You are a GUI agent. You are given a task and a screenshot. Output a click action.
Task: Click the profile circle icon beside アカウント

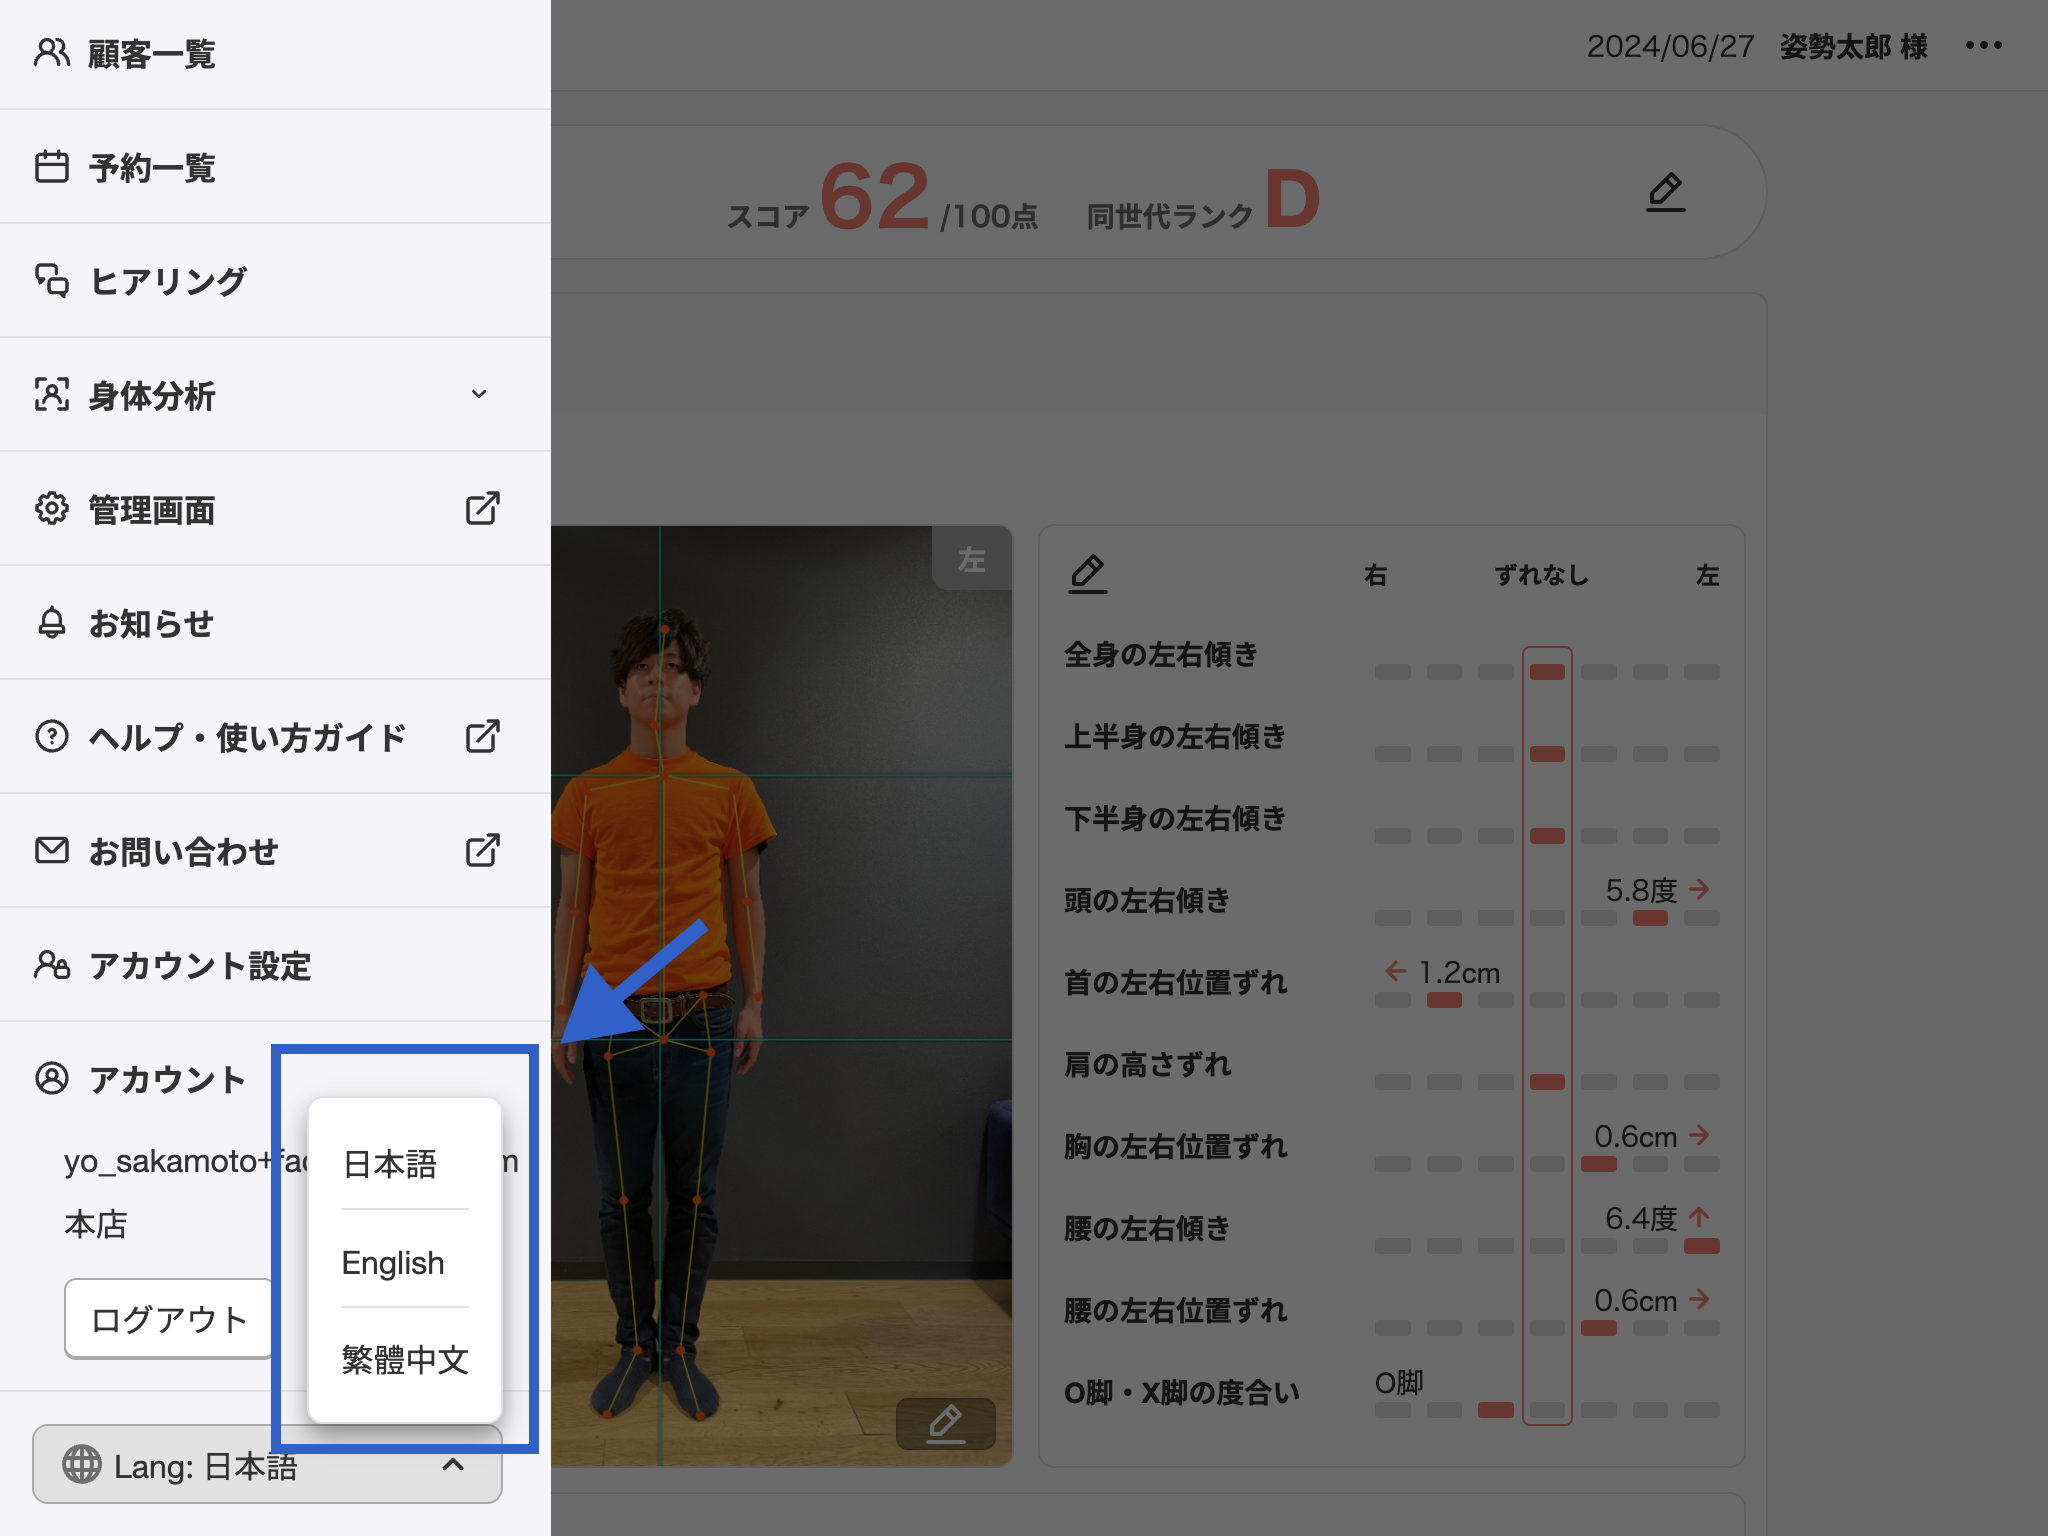click(52, 1078)
